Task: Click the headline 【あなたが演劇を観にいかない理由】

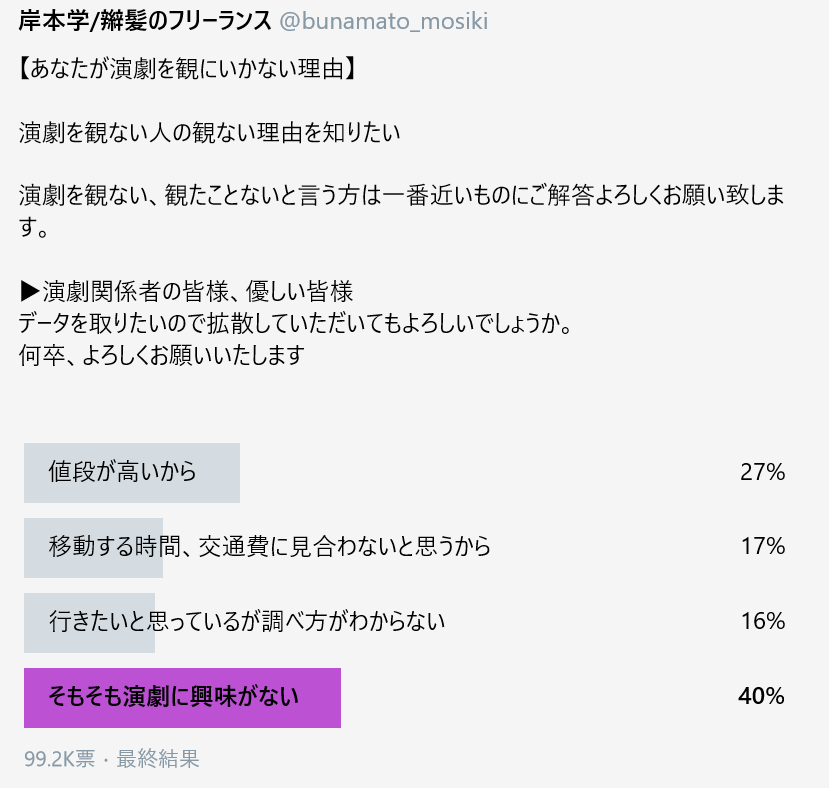Action: (x=187, y=69)
